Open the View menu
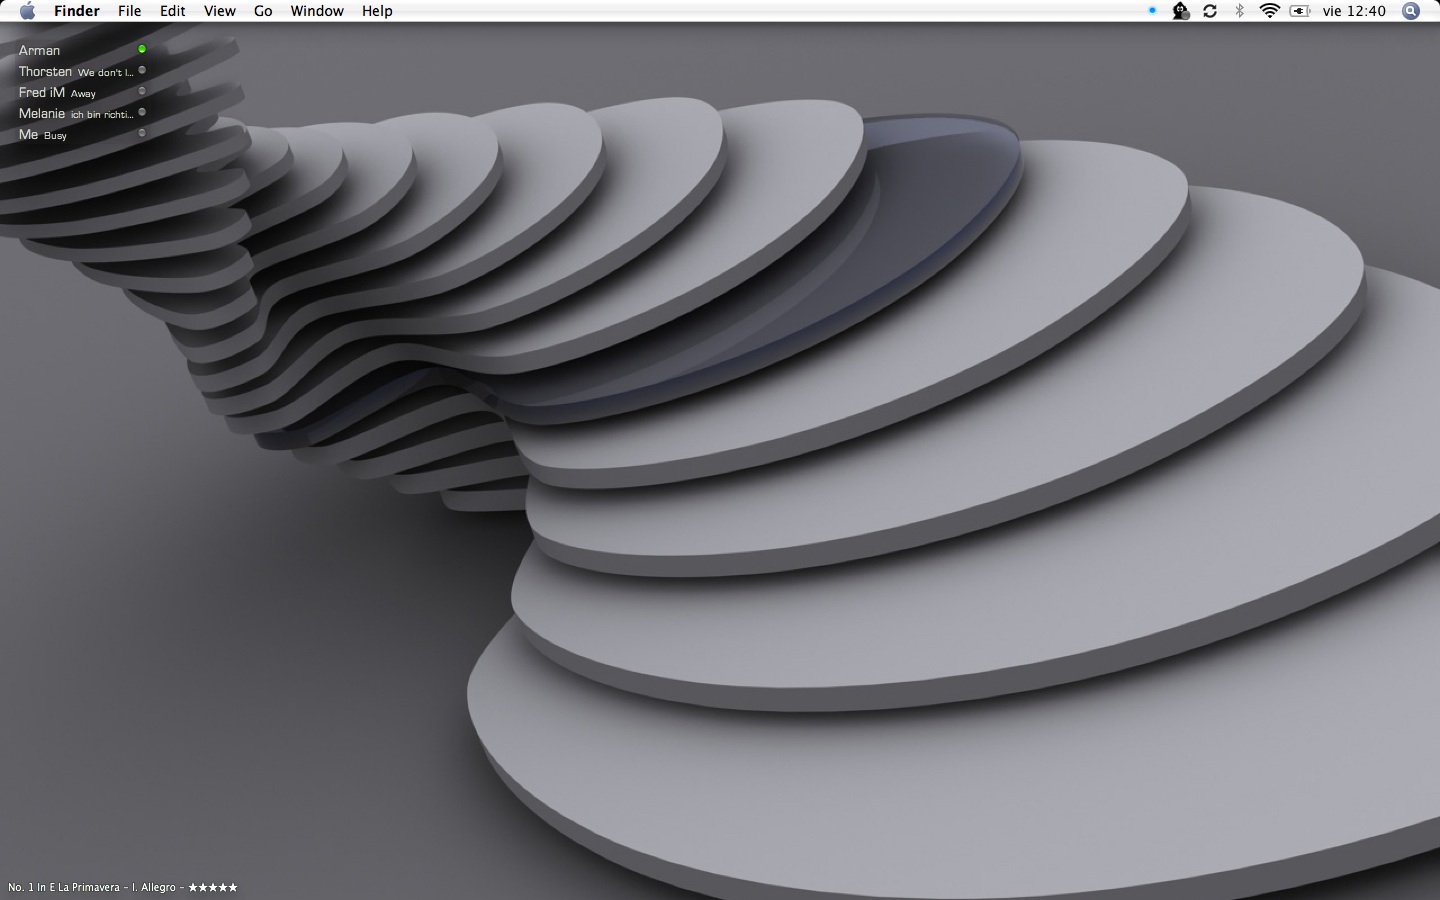1440x900 pixels. coord(219,11)
